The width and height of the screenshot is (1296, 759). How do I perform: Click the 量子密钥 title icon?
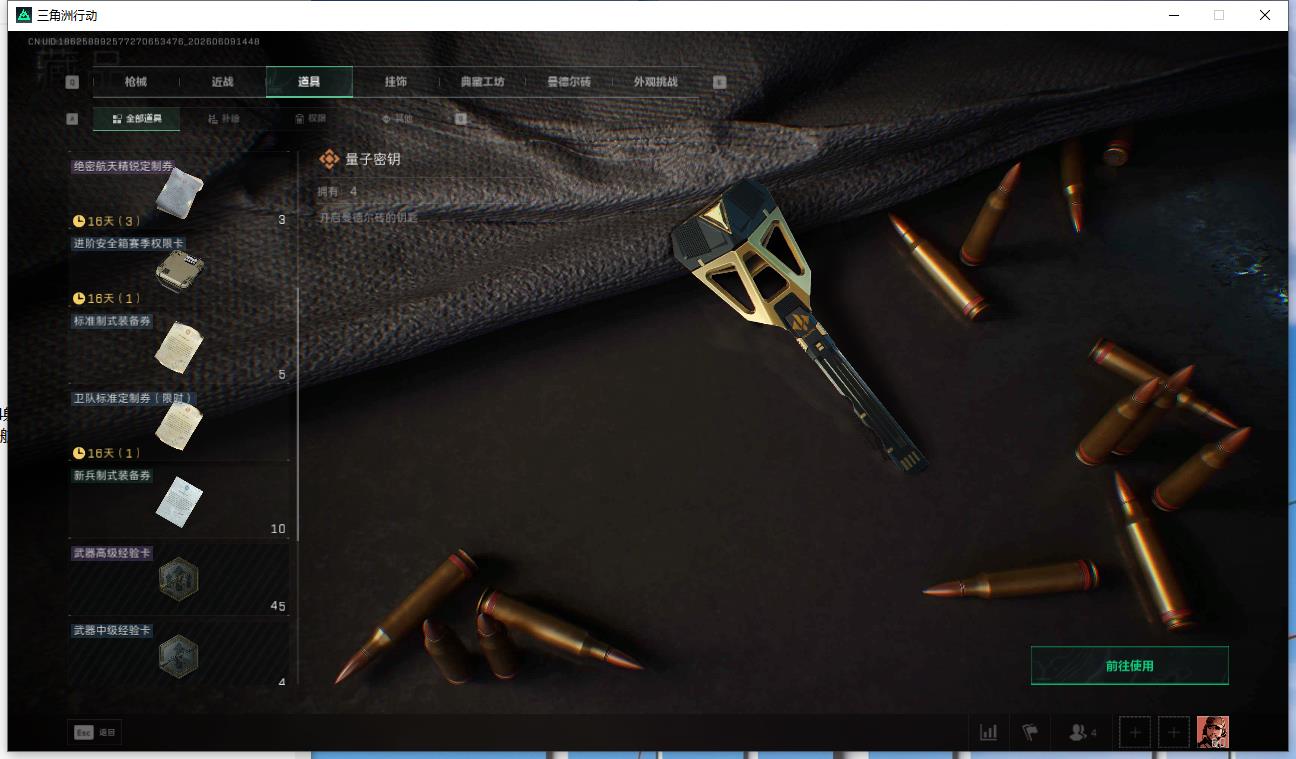329,159
